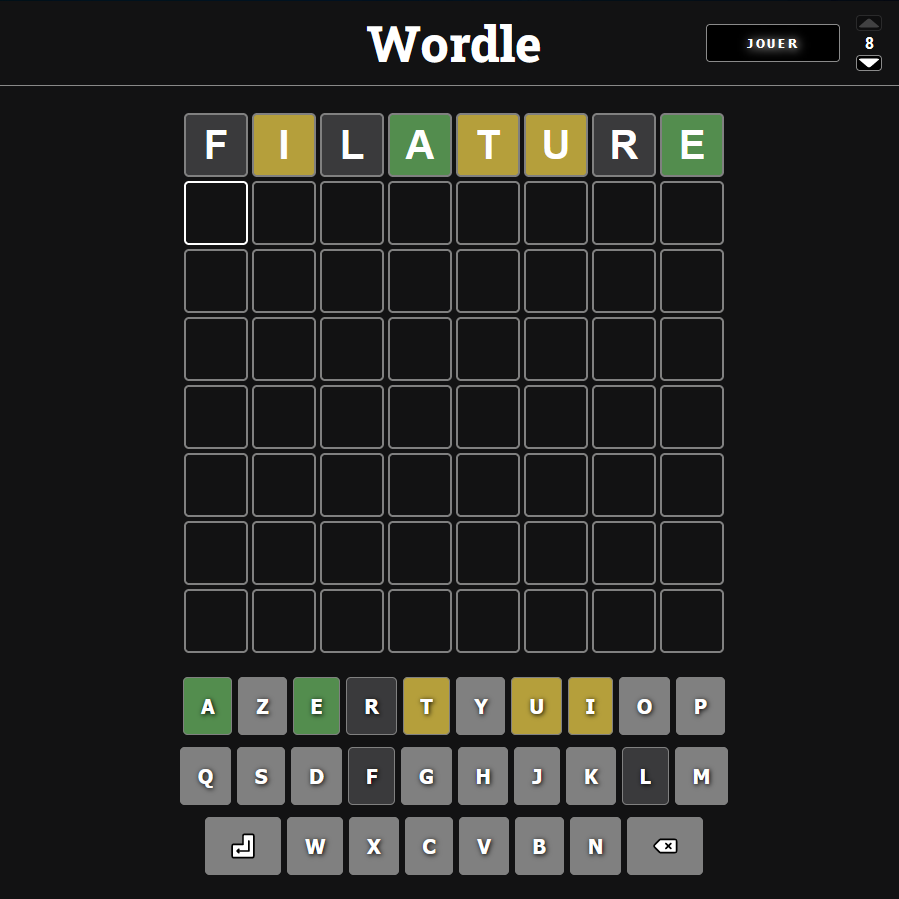Click the Wordle title
This screenshot has width=899, height=899.
[454, 44]
